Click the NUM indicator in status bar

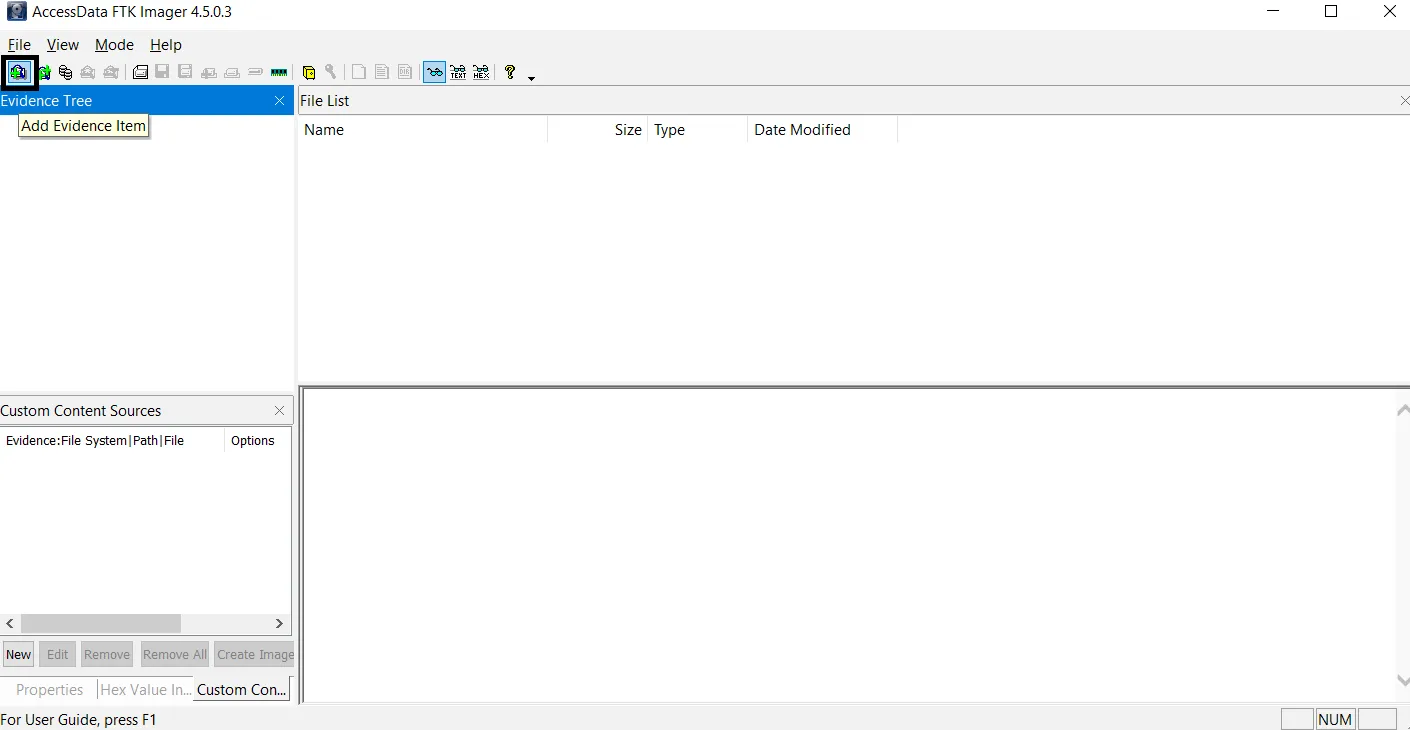[1336, 720]
